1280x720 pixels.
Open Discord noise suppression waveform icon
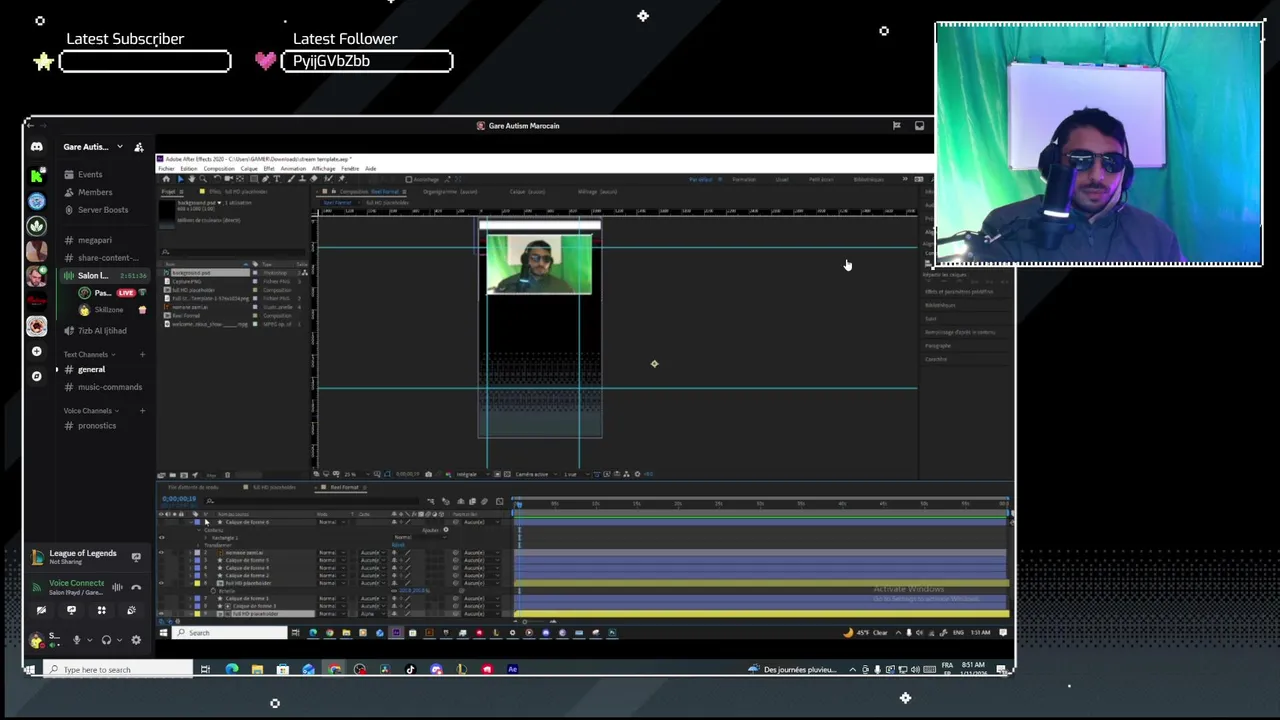coord(117,587)
